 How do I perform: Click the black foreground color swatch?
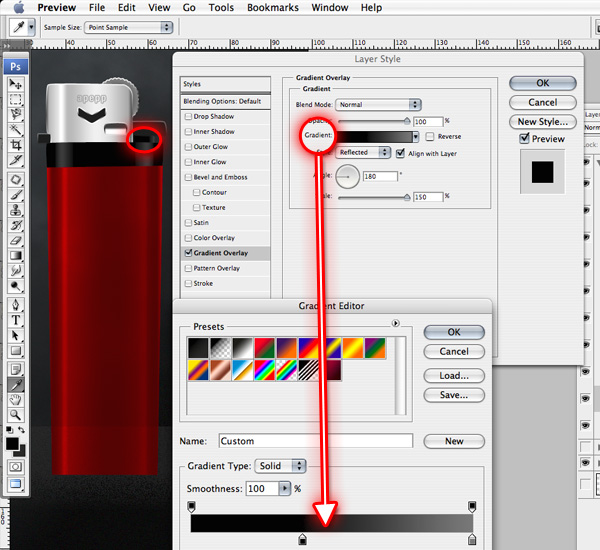13,441
